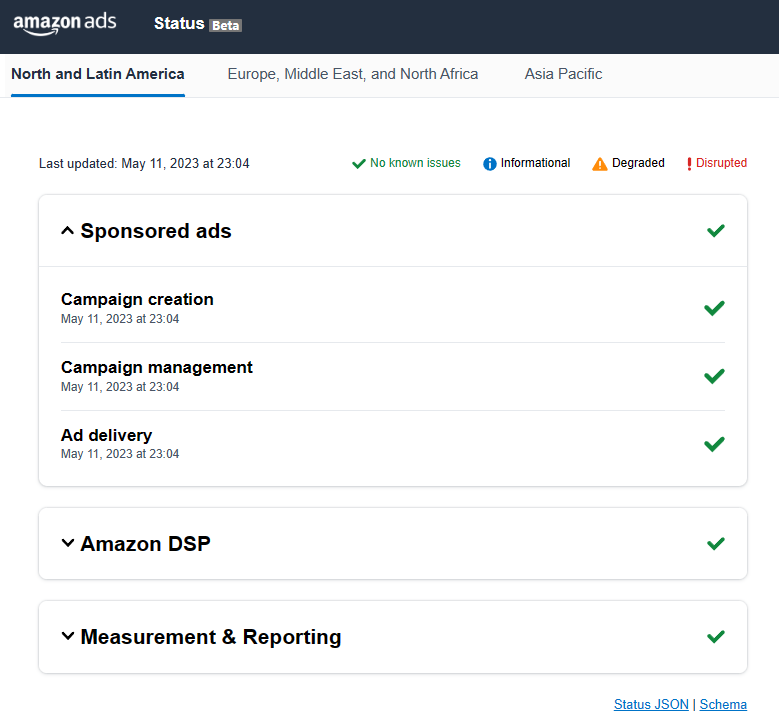
Task: Click the Campaign management row title
Action: point(156,367)
